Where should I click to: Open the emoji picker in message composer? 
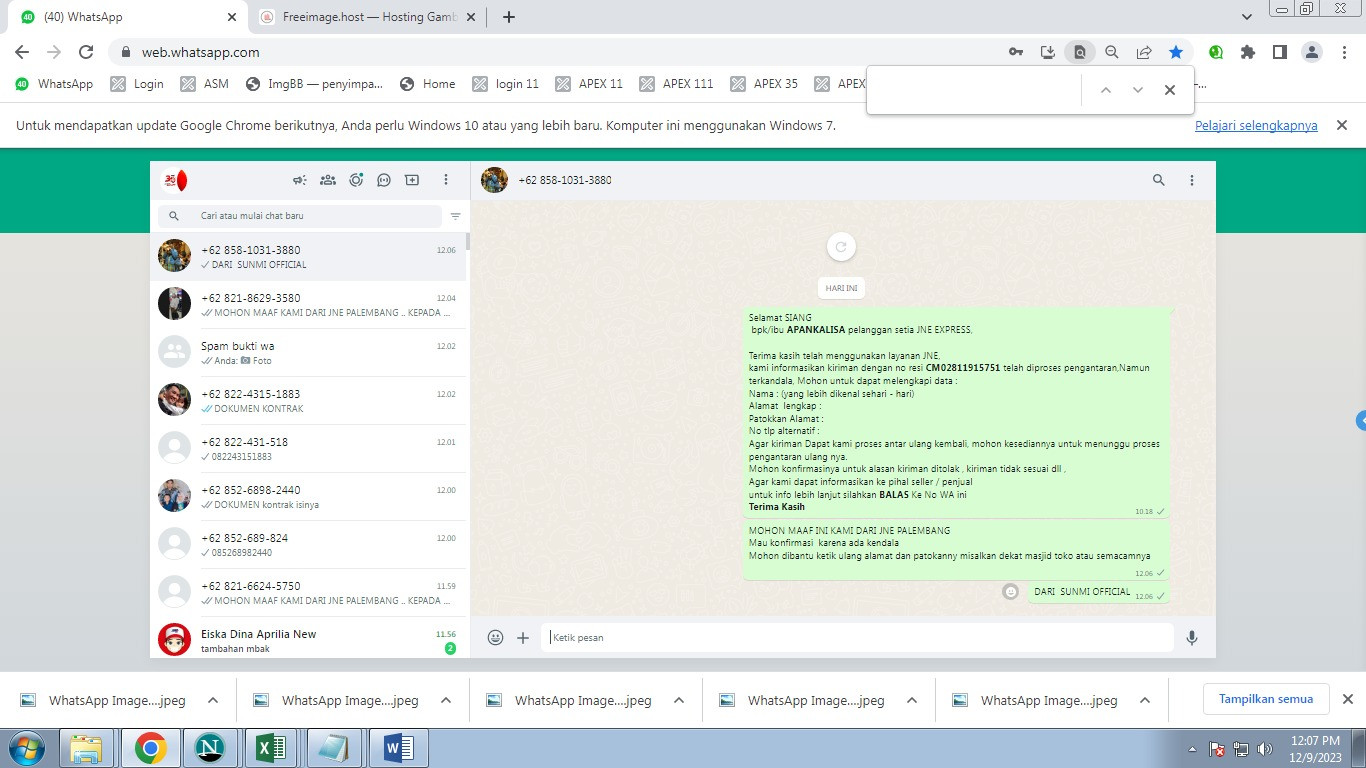(495, 637)
